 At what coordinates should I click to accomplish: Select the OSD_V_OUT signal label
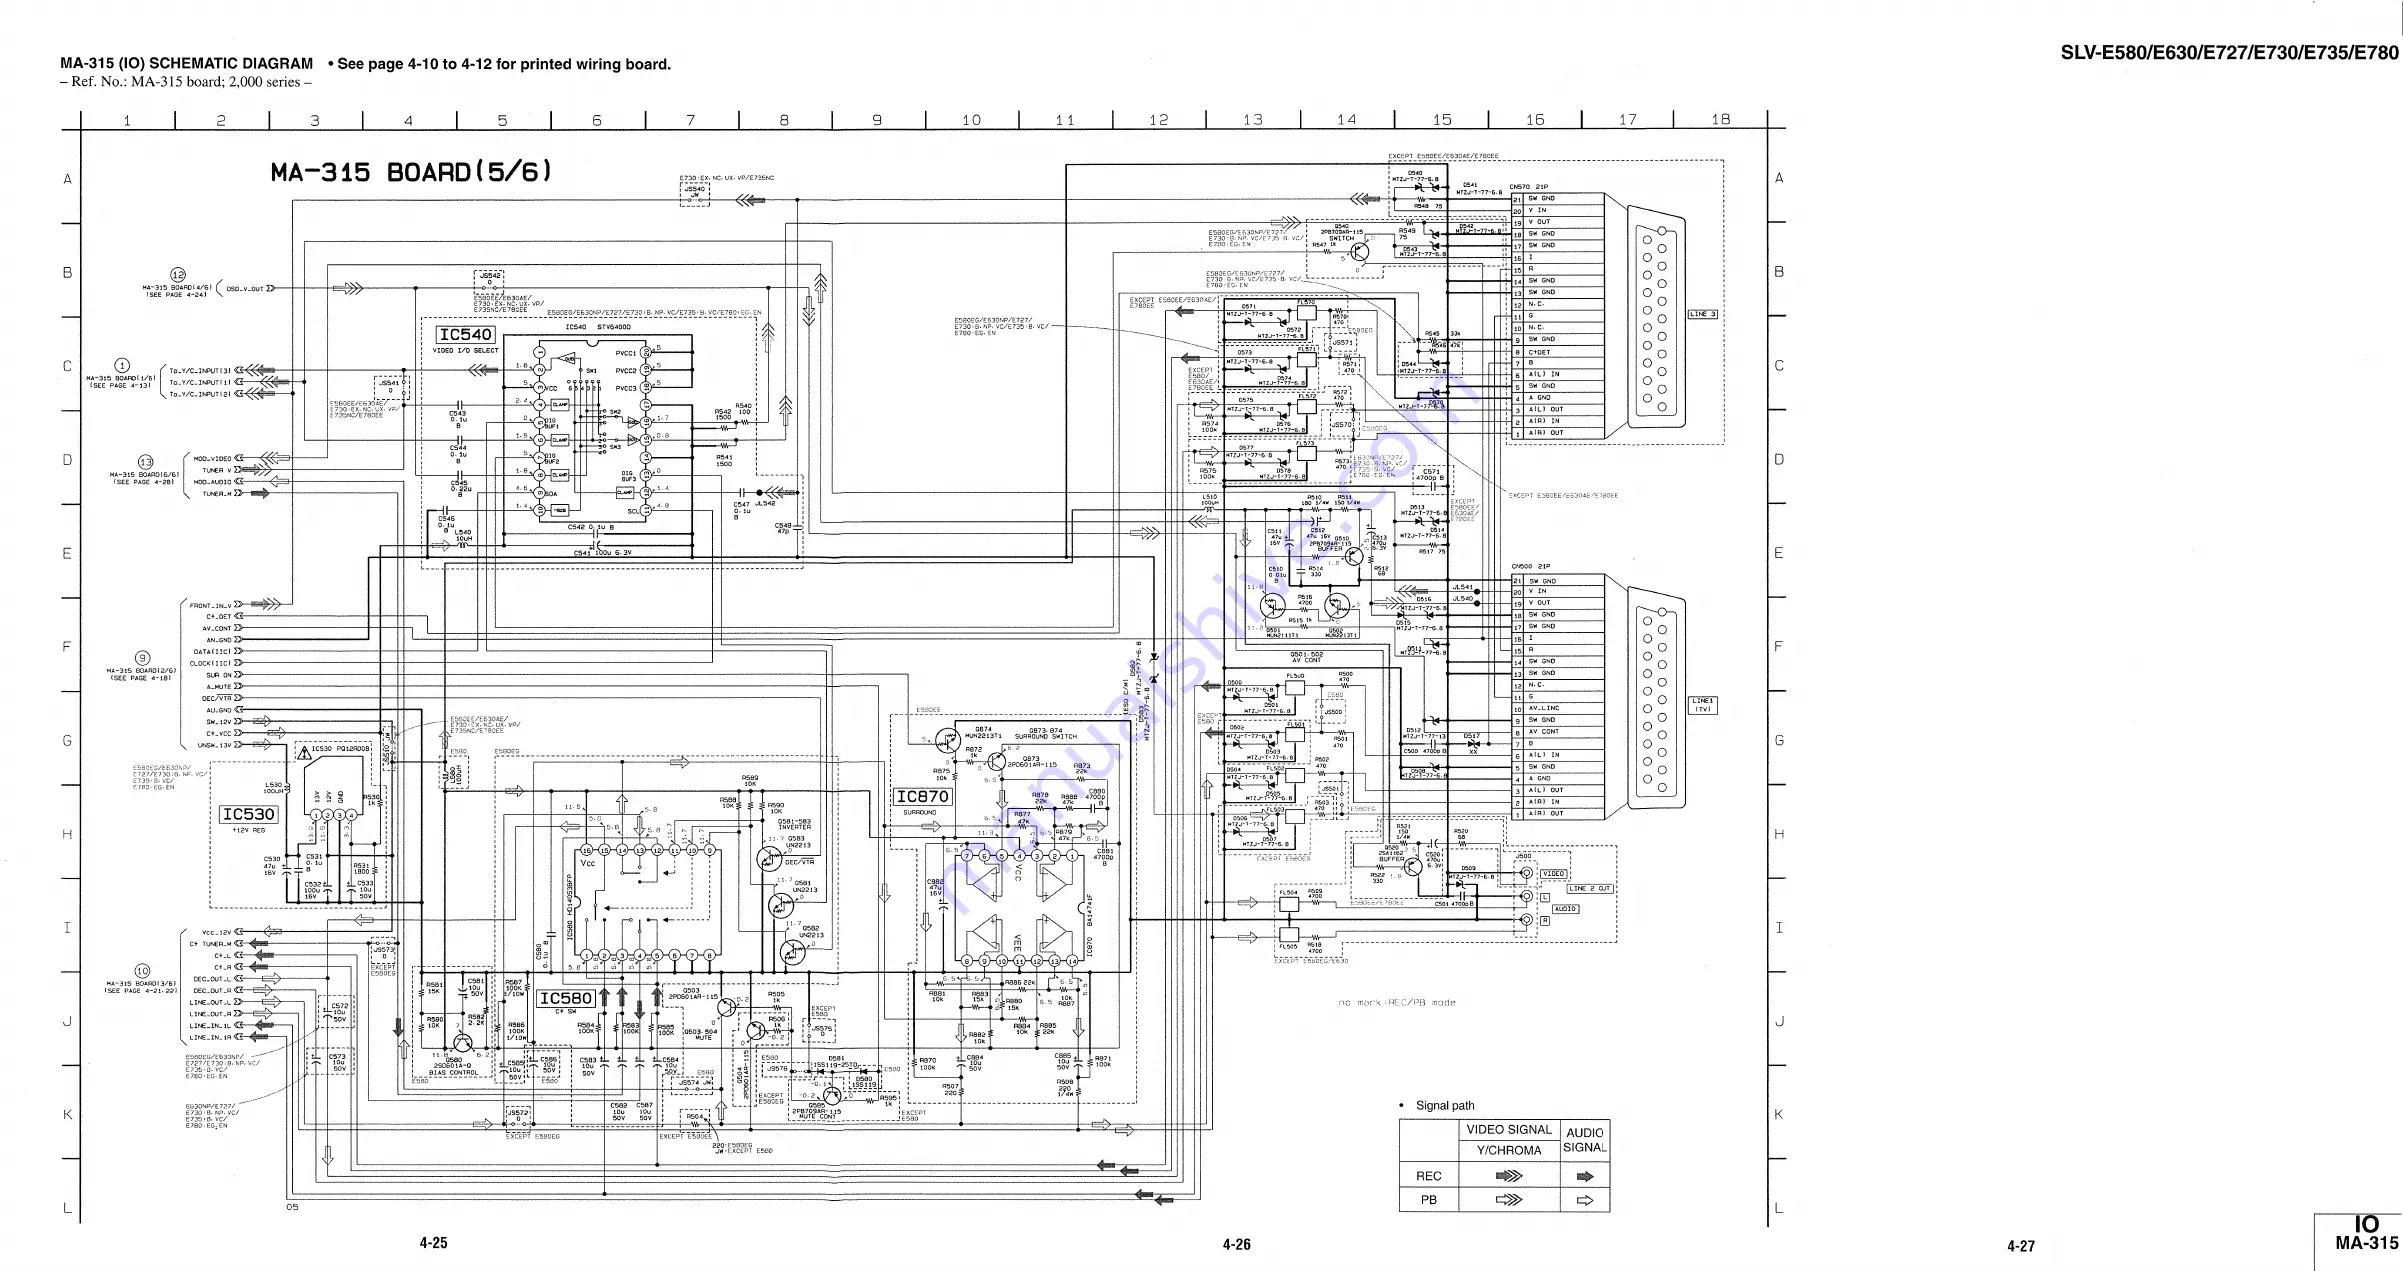point(244,289)
